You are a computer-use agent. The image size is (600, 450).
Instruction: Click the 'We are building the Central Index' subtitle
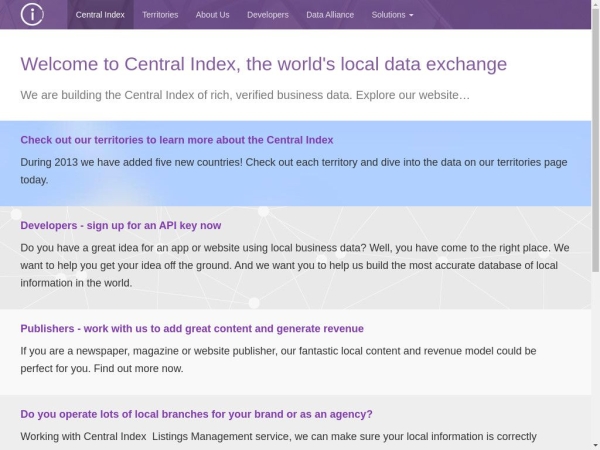pos(245,95)
